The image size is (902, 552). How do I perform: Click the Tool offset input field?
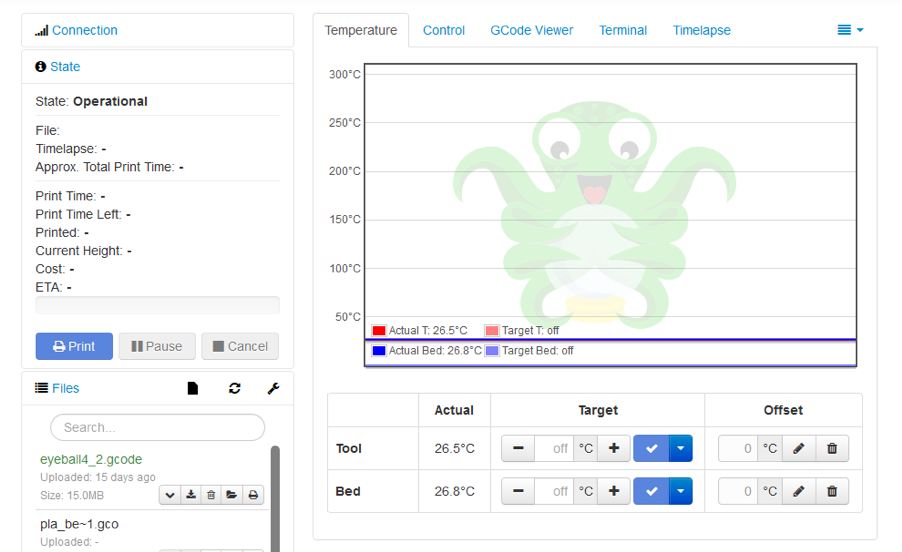point(738,448)
